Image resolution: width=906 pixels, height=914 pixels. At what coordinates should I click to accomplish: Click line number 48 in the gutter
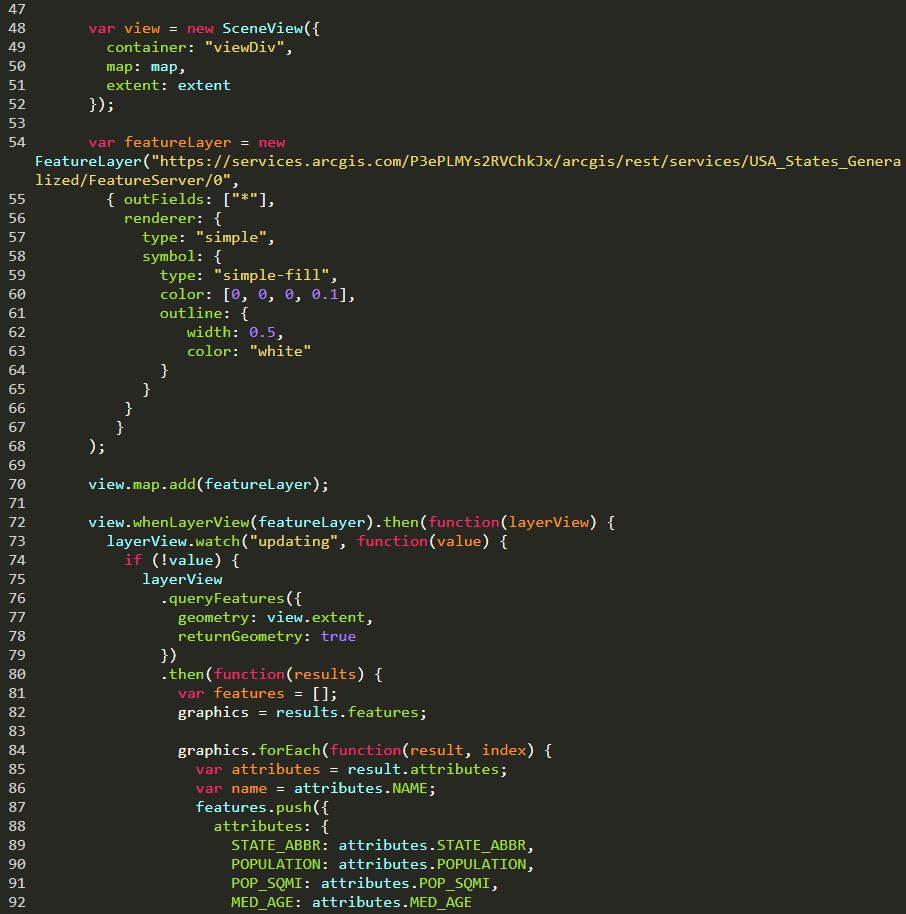pos(15,28)
